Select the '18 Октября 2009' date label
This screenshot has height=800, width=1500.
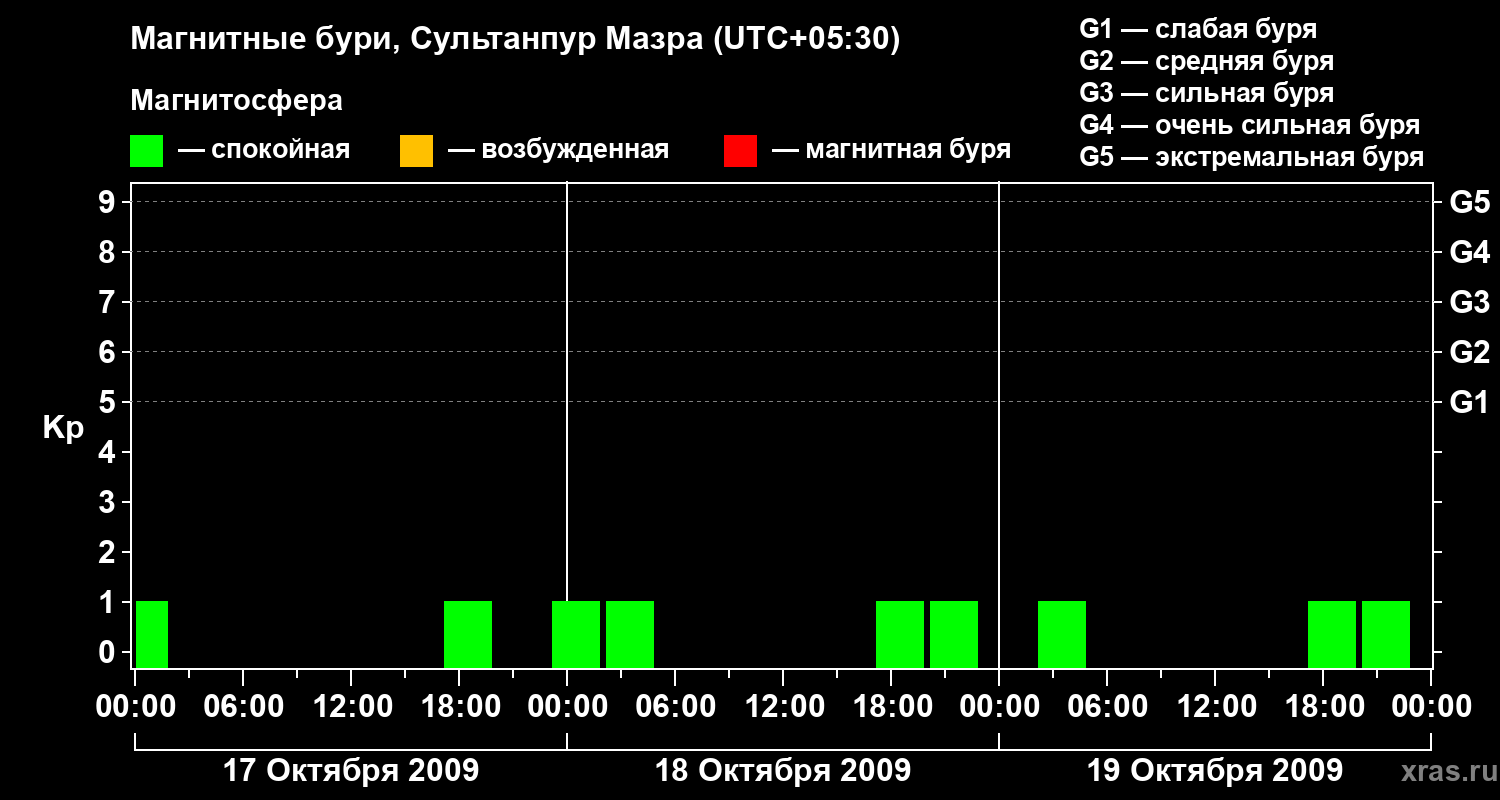782,771
